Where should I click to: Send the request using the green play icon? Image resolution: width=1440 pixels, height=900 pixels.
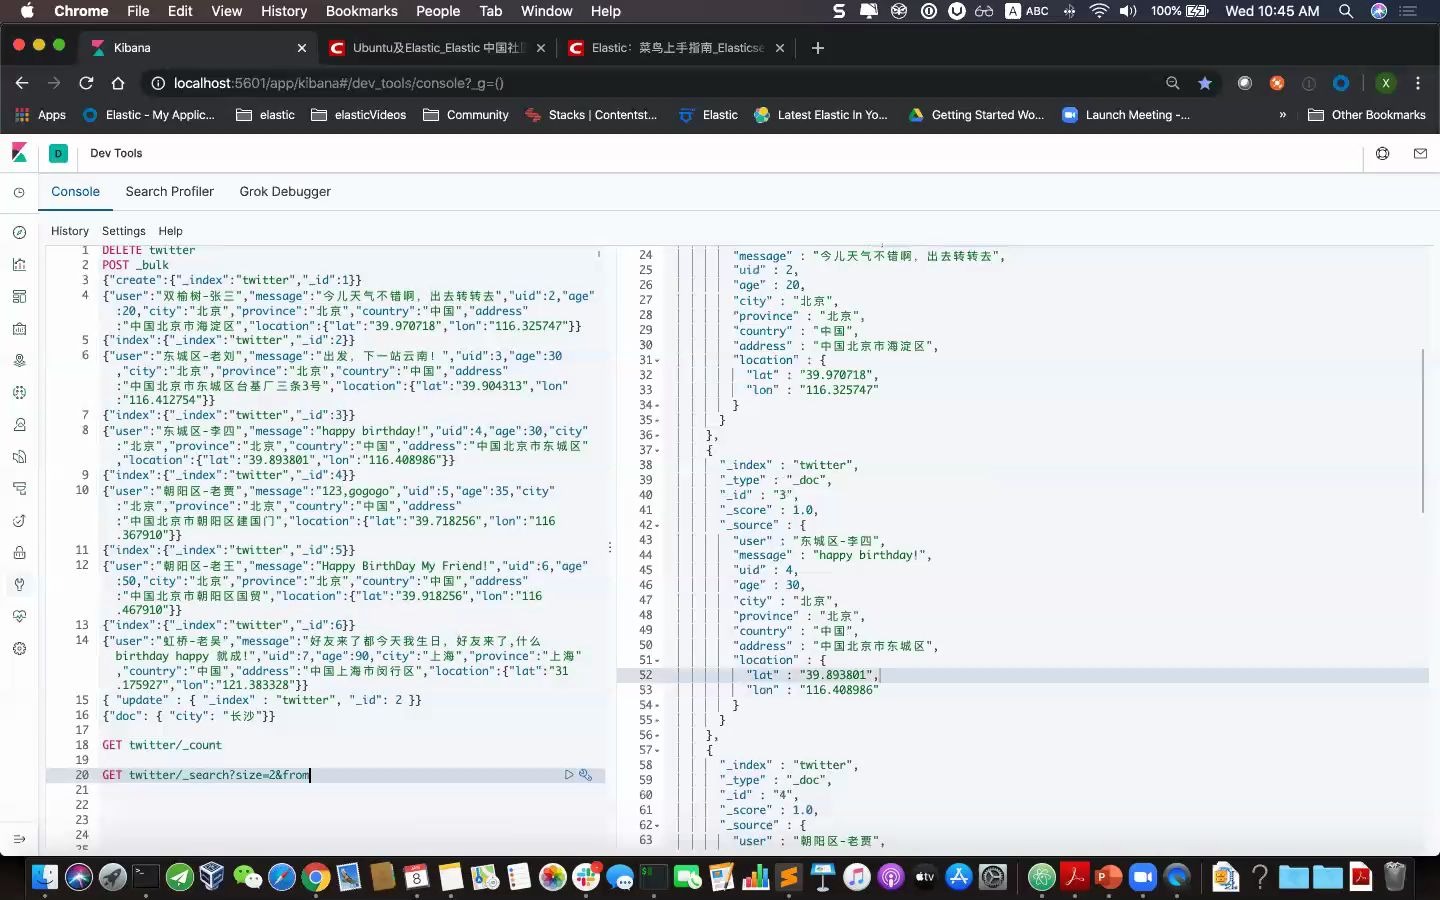568,774
